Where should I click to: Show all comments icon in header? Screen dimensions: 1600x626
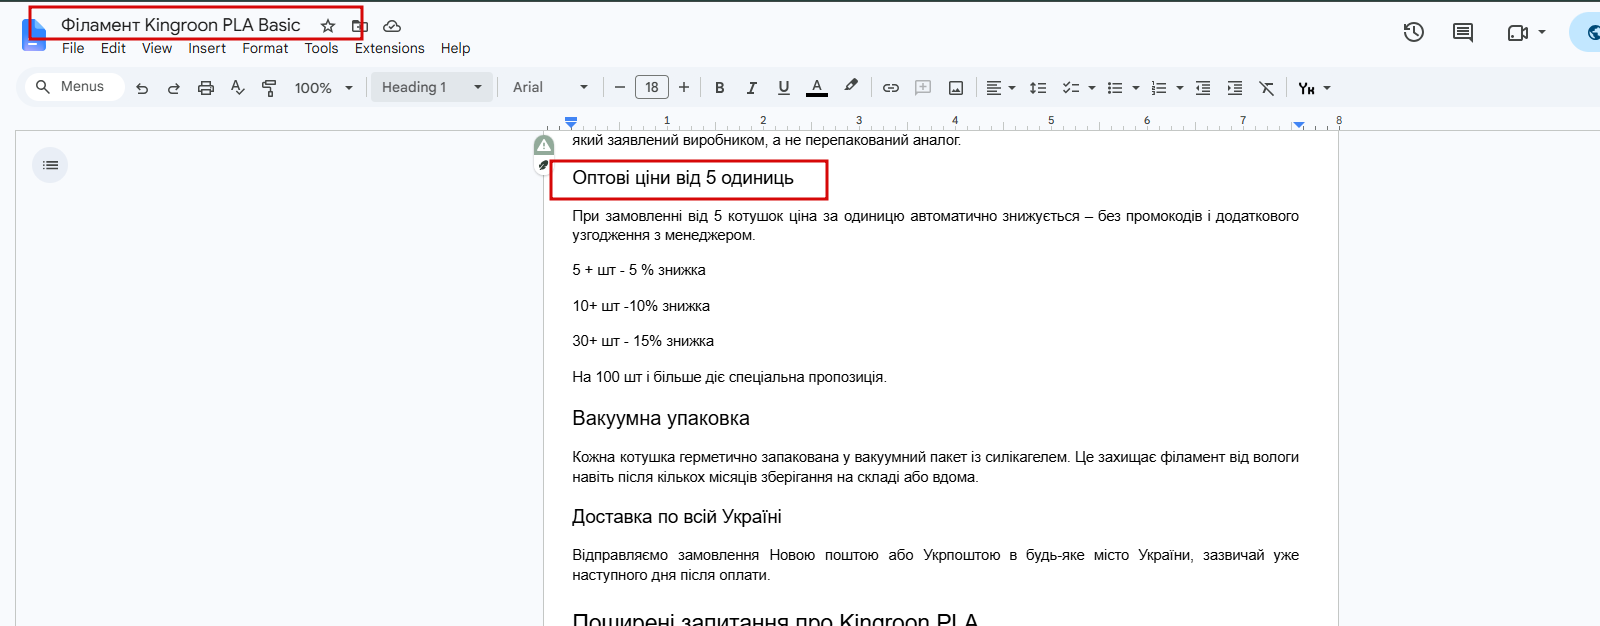coord(1463,32)
